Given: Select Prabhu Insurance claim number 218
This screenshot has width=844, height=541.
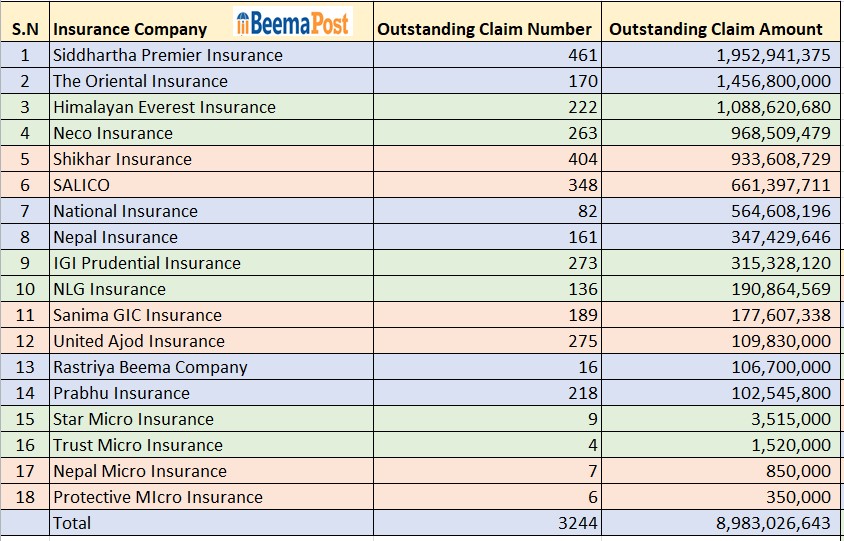Looking at the screenshot, I should 582,393.
